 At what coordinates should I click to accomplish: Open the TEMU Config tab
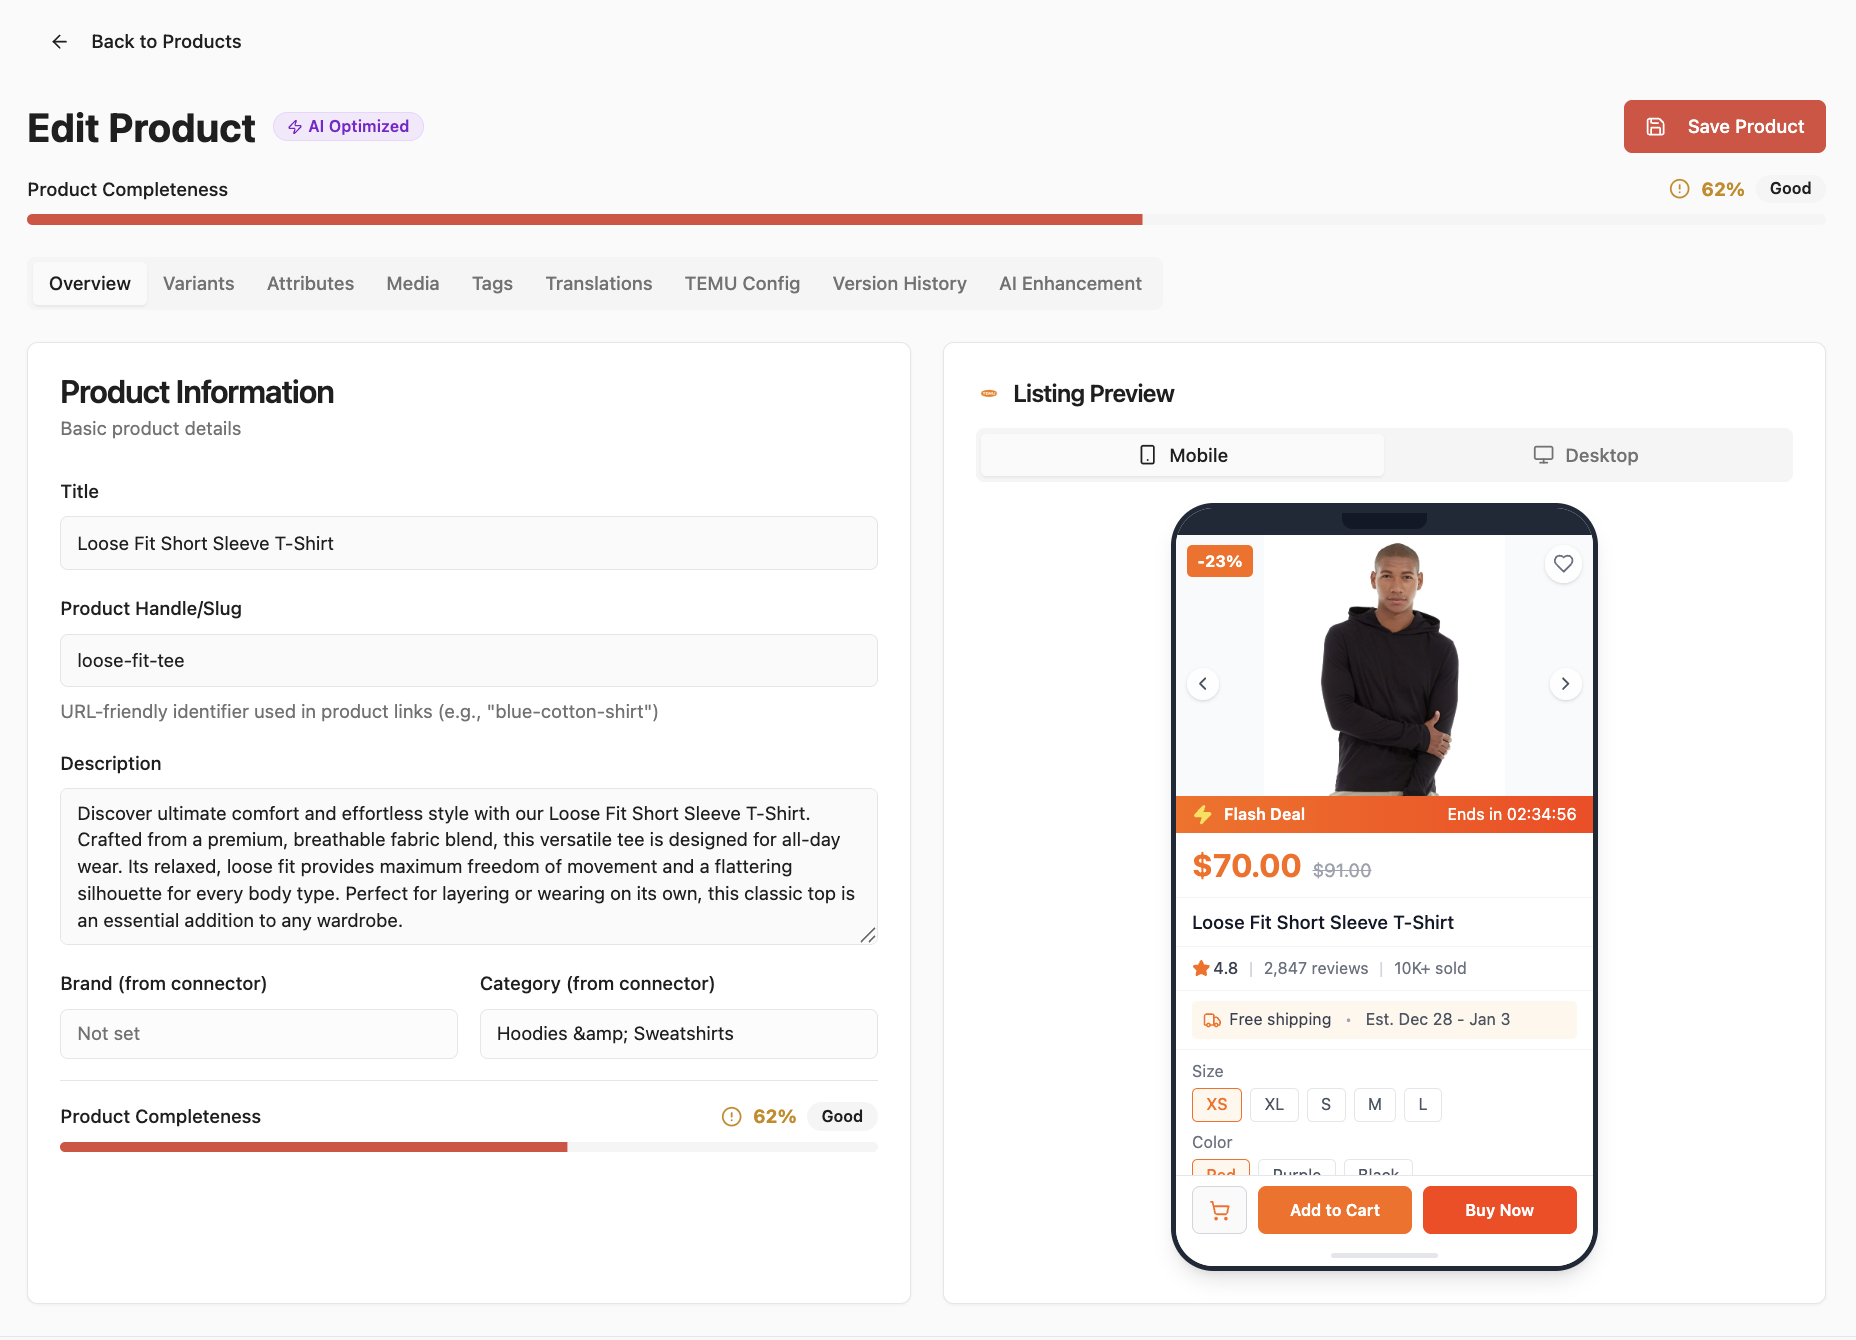pyautogui.click(x=742, y=283)
